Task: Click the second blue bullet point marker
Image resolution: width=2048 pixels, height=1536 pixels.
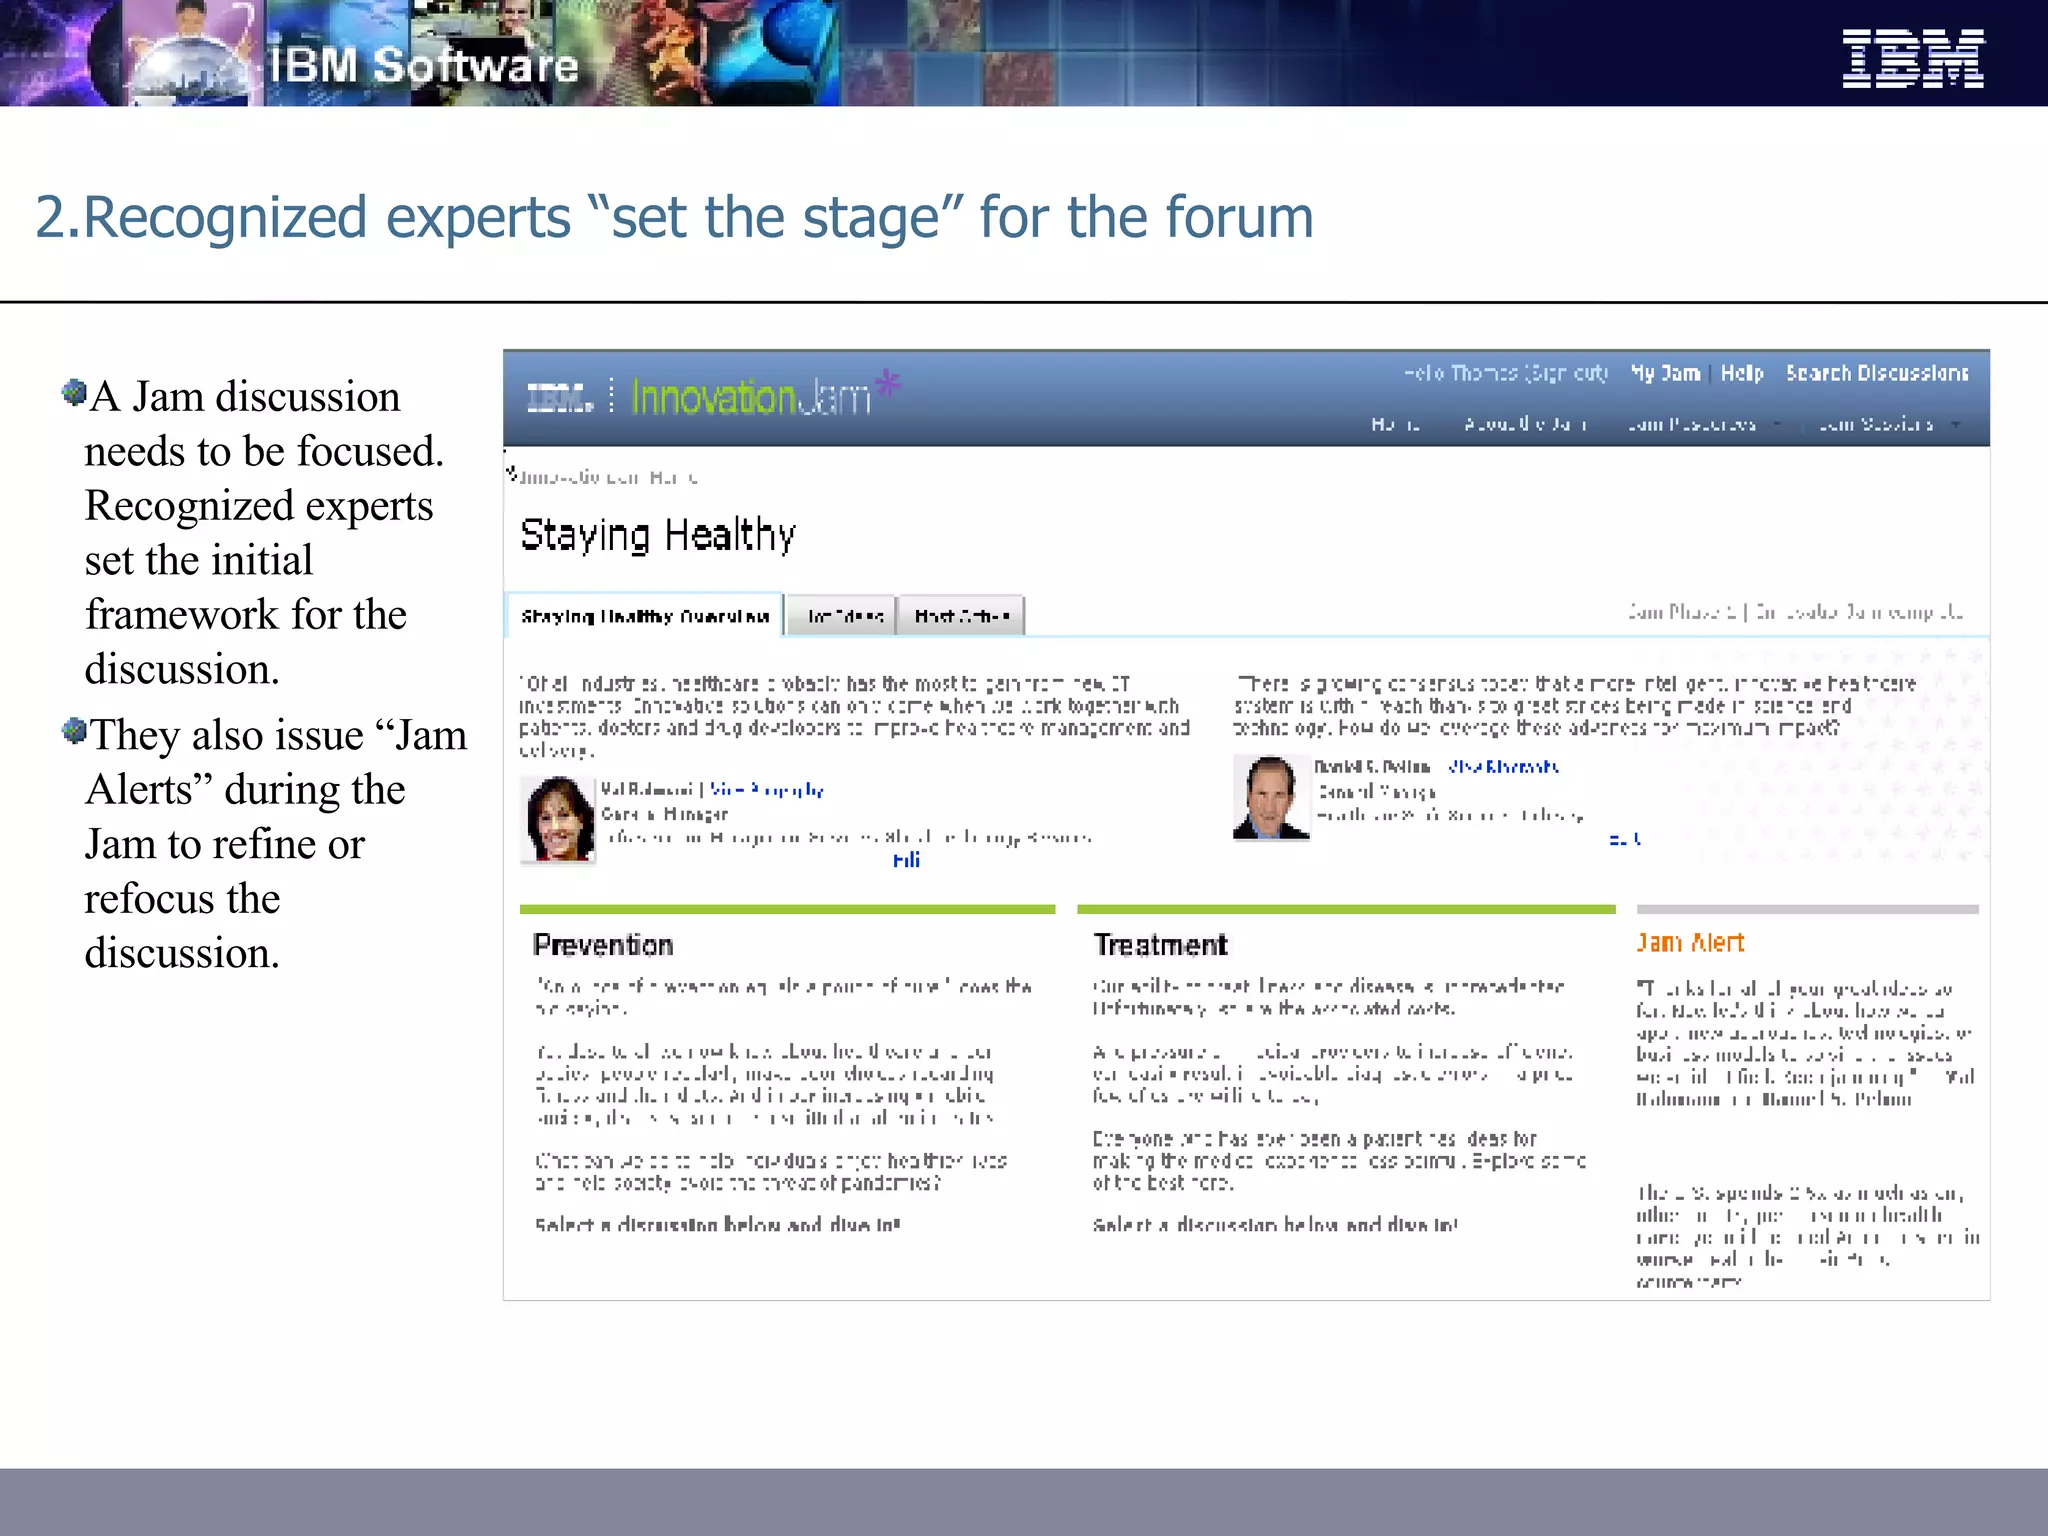Action: point(74,731)
